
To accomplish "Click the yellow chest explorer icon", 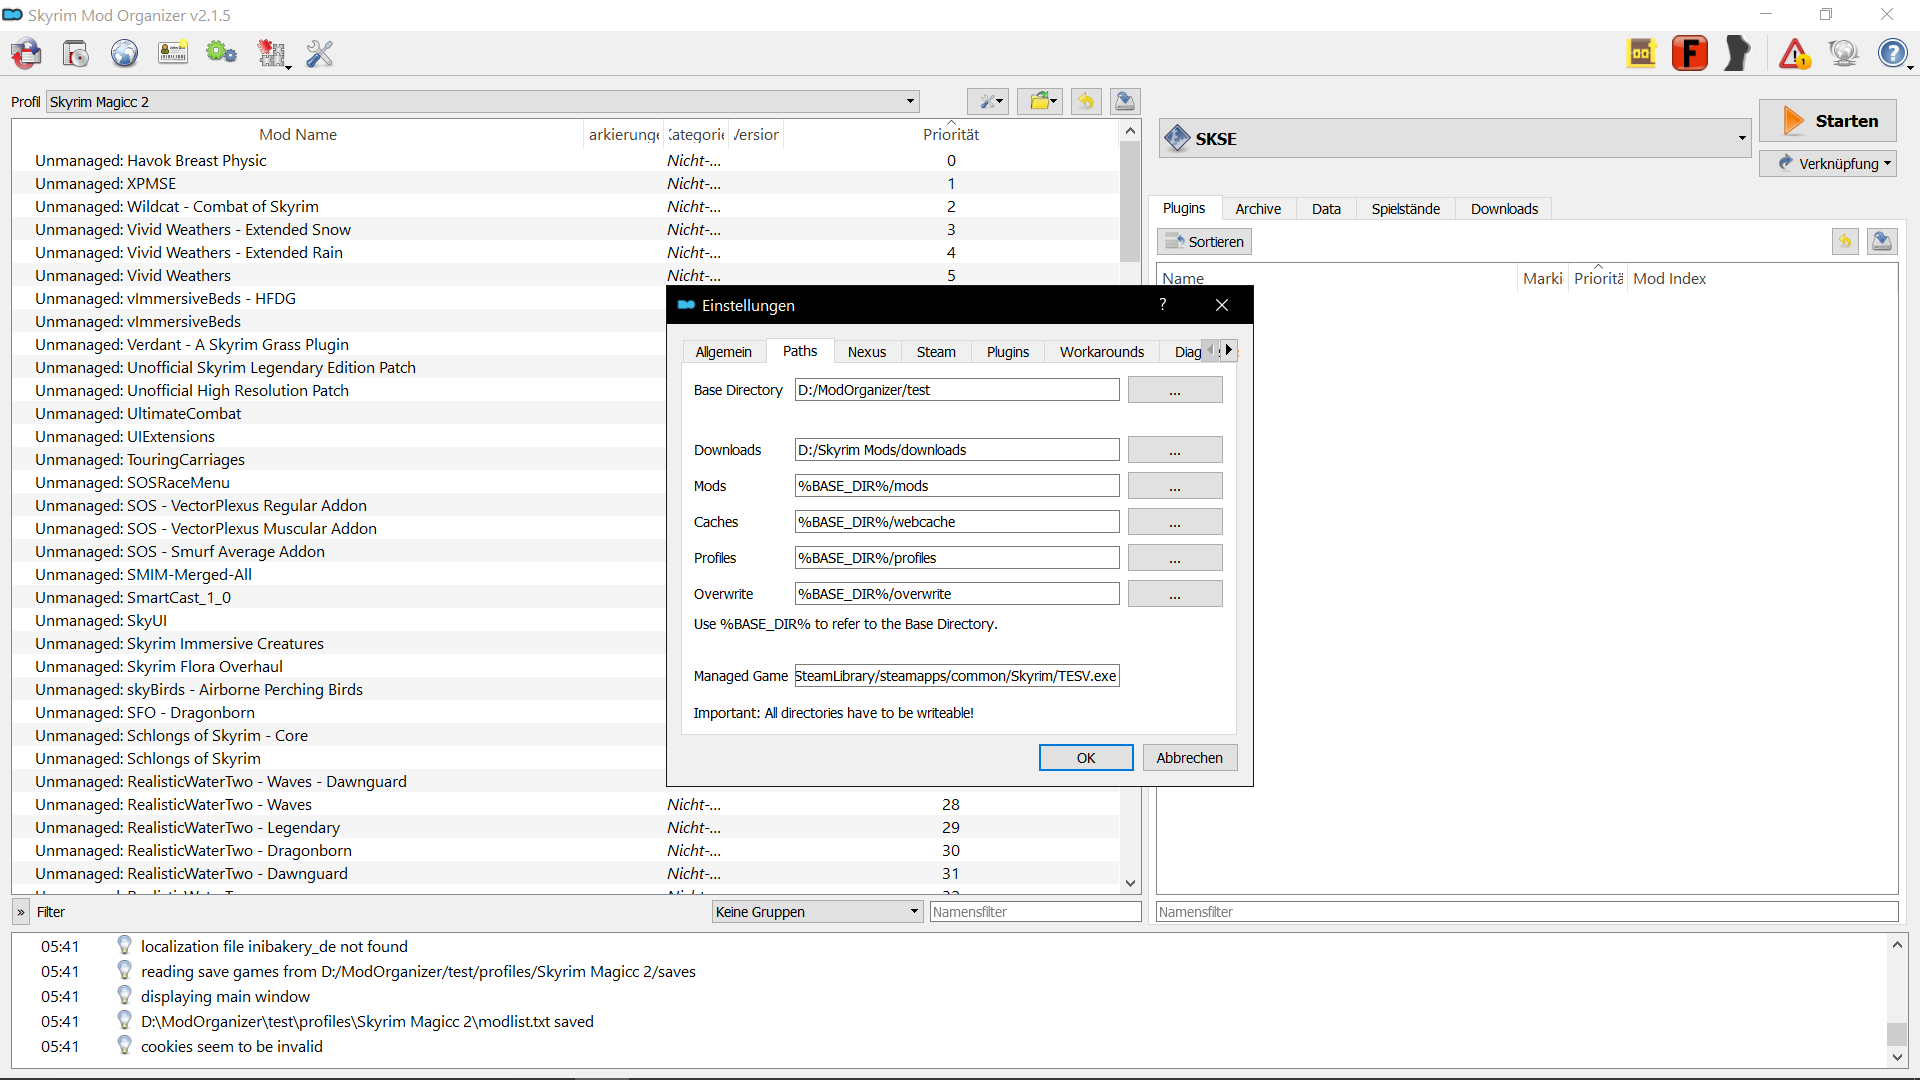I will [x=1641, y=52].
